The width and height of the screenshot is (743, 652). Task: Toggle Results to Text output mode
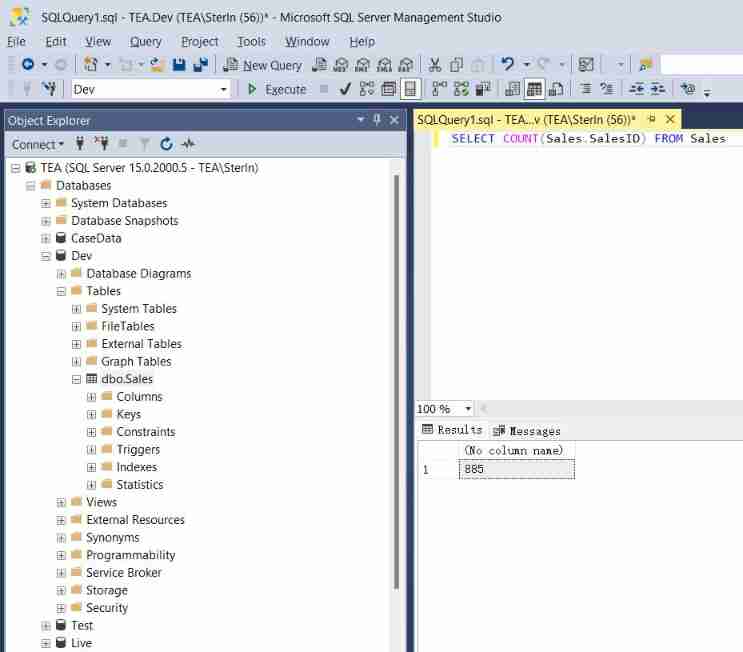pyautogui.click(x=512, y=89)
